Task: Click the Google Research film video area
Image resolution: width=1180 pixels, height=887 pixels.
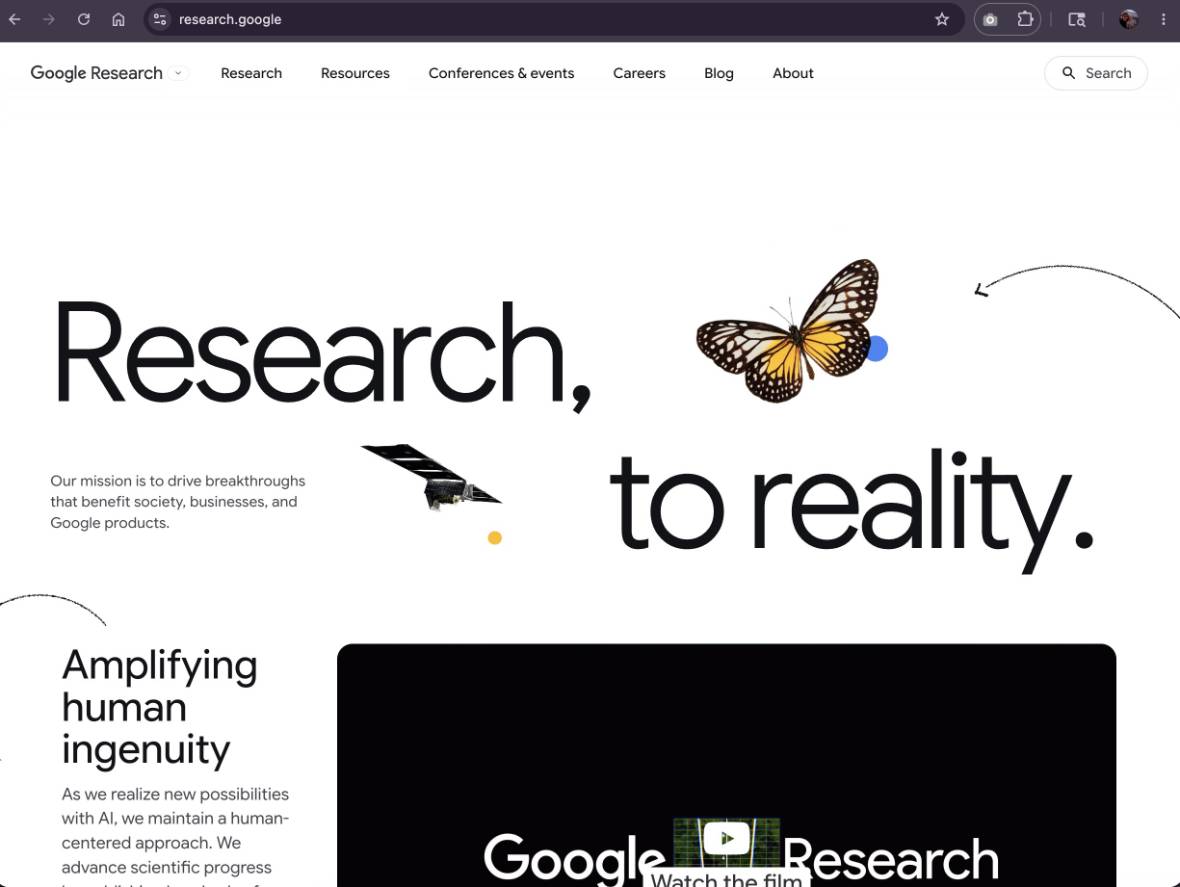Action: (x=726, y=765)
